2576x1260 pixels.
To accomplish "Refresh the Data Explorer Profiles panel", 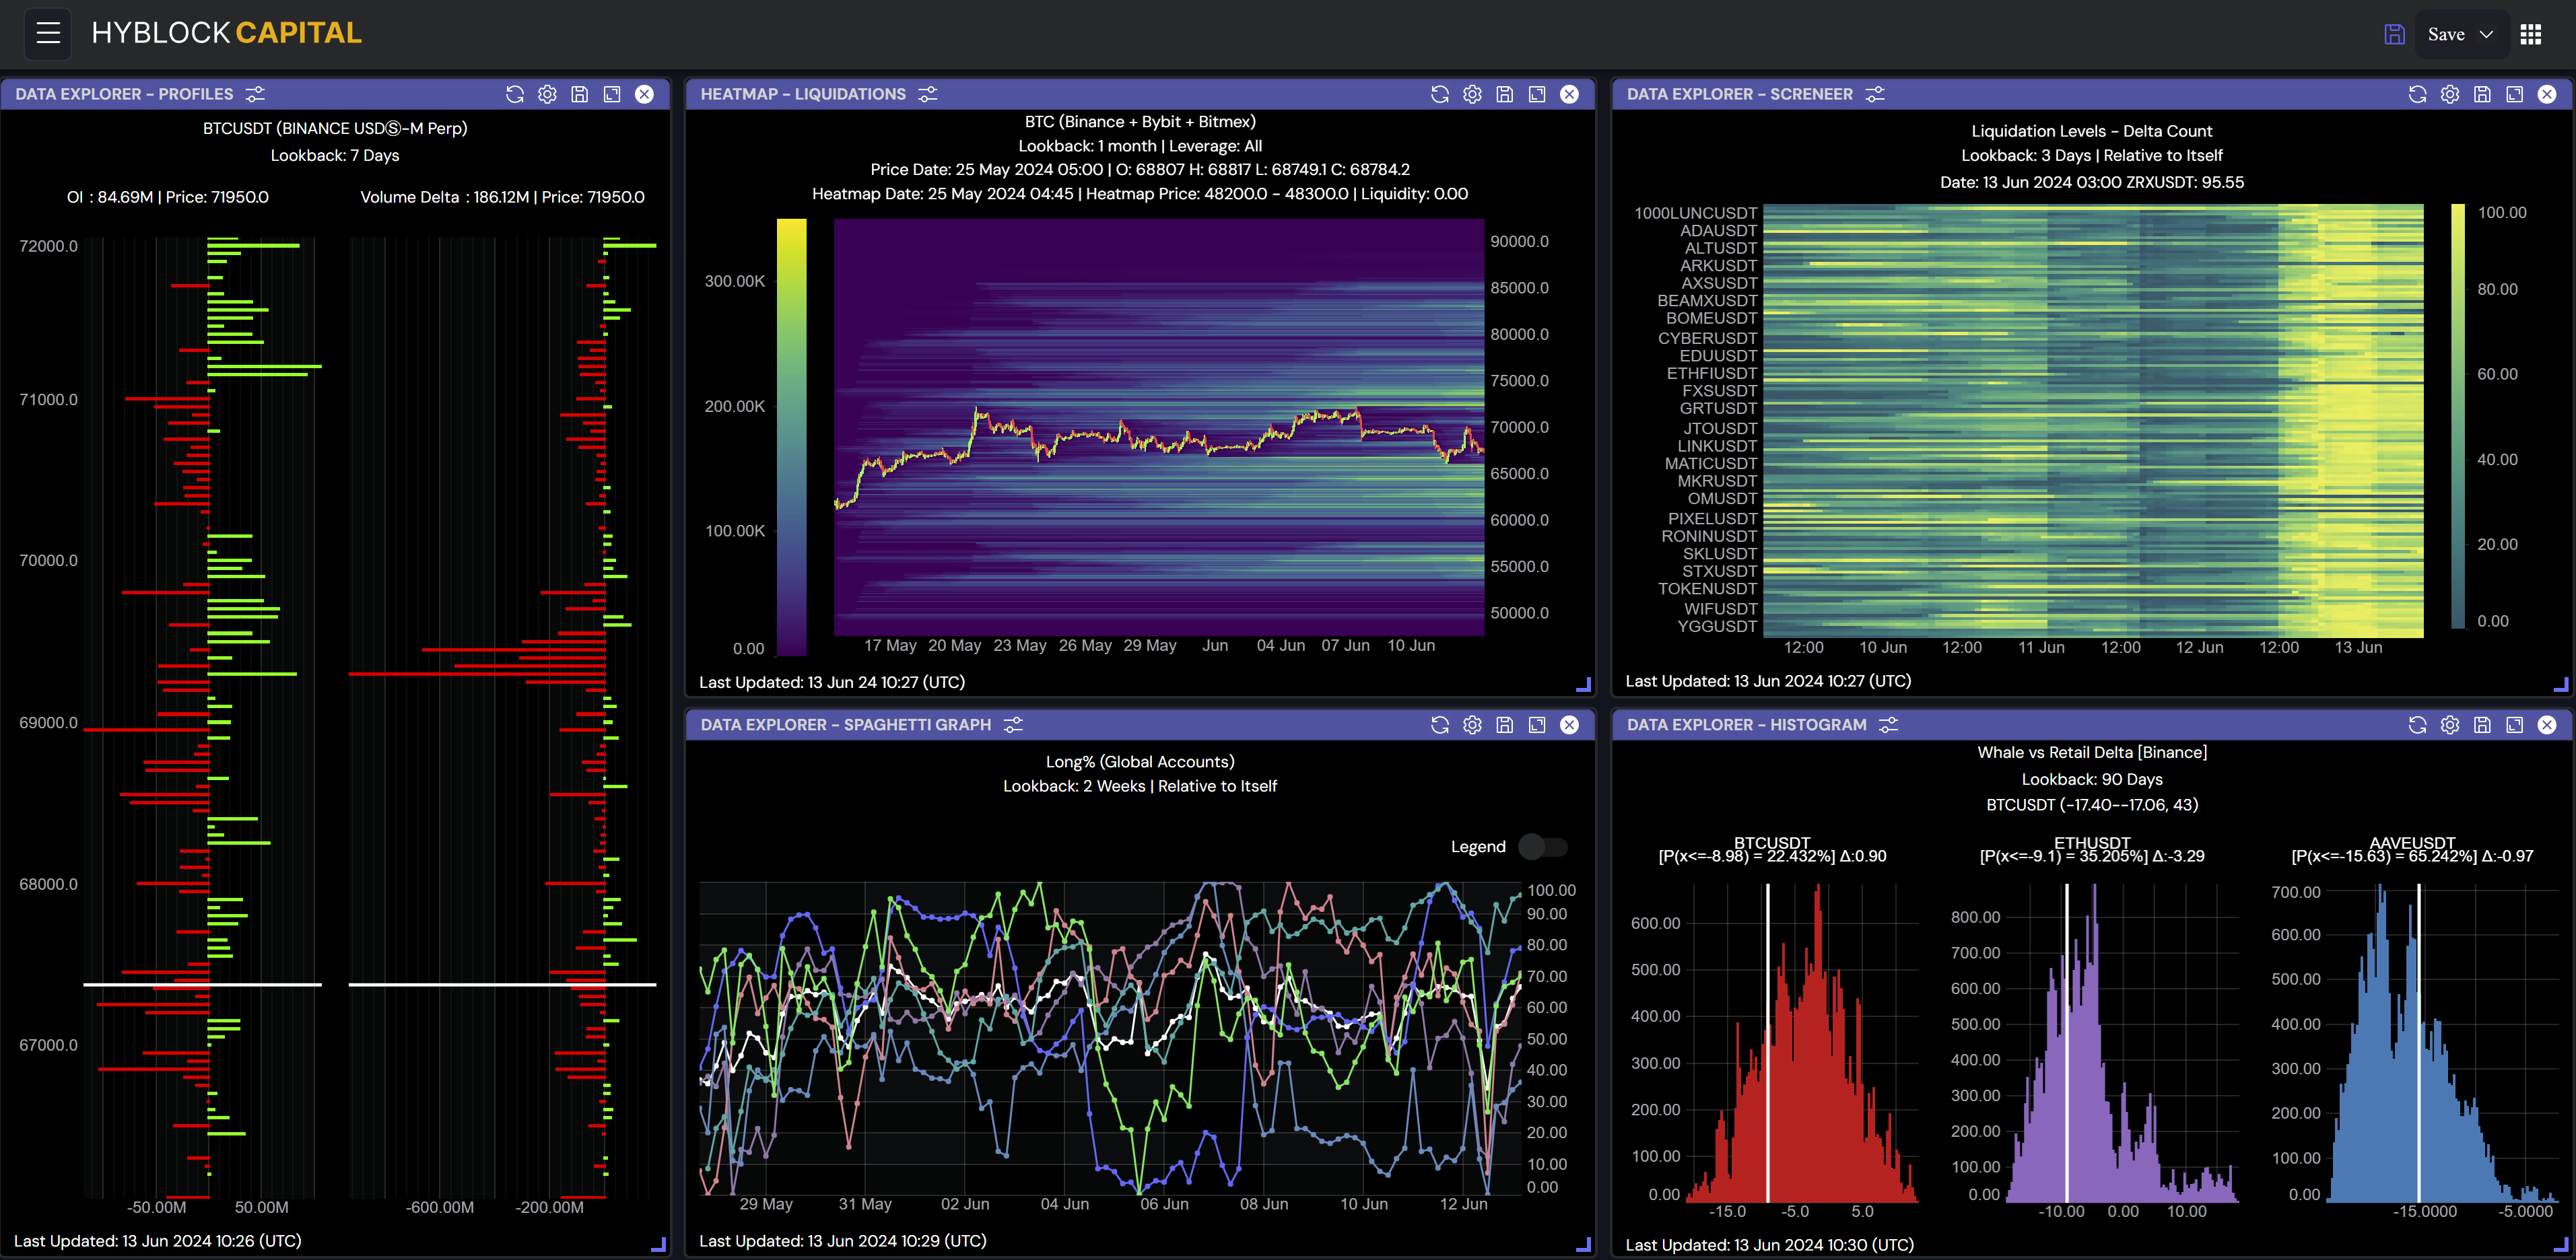I will click(515, 94).
